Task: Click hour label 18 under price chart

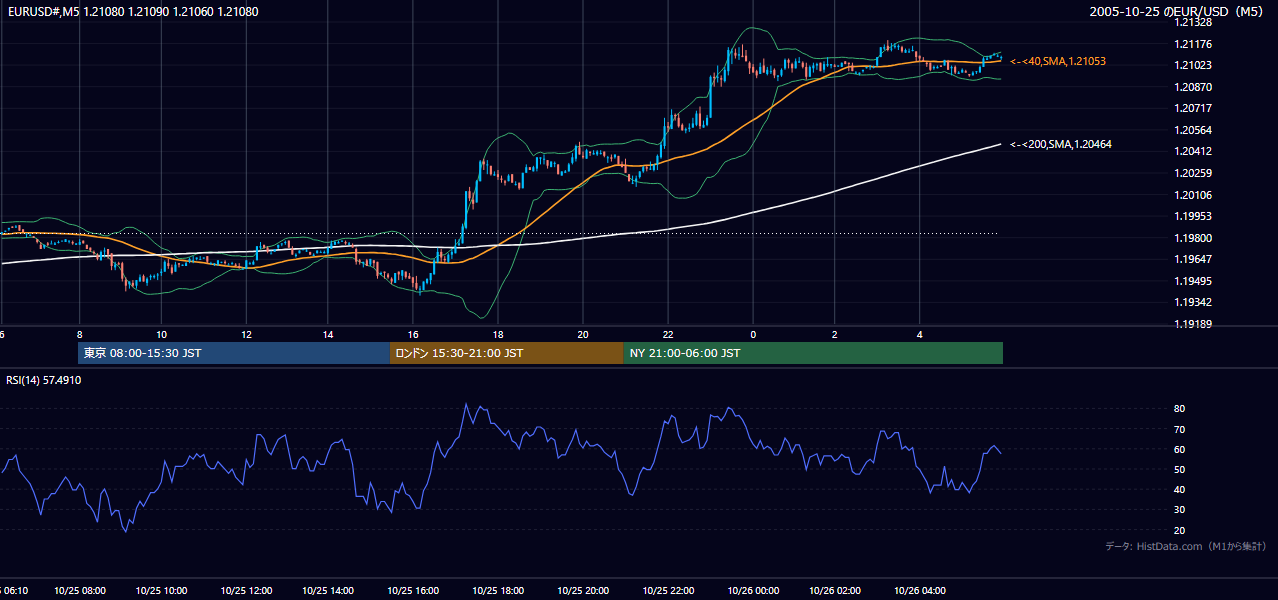Action: (498, 334)
